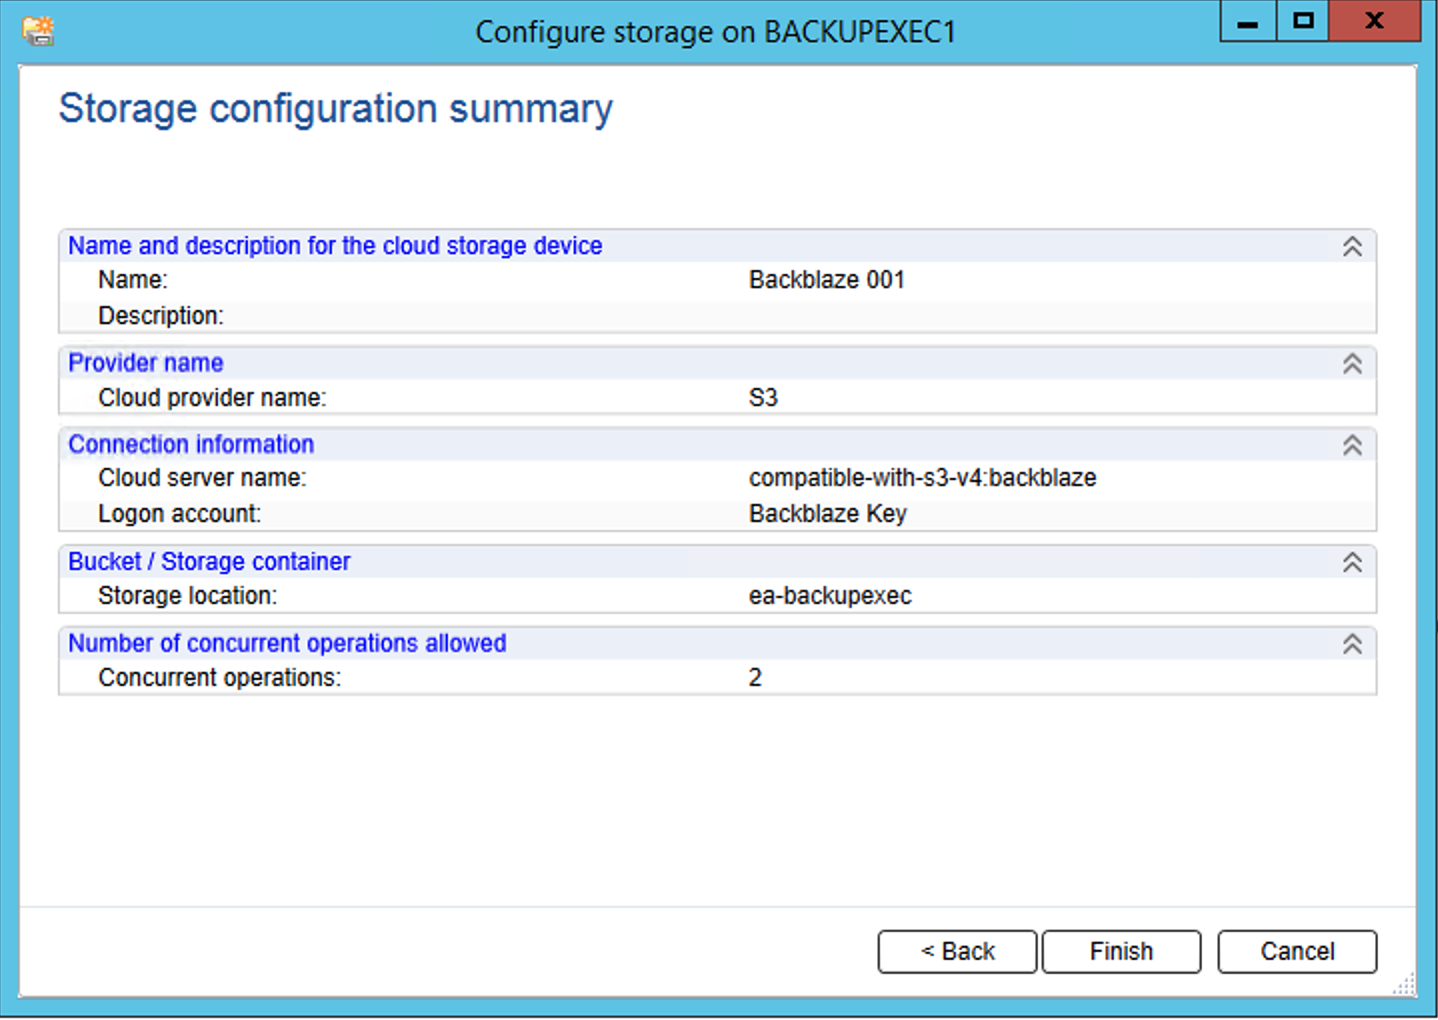The image size is (1438, 1020).
Task: Go back with the < Back button
Action: click(957, 951)
